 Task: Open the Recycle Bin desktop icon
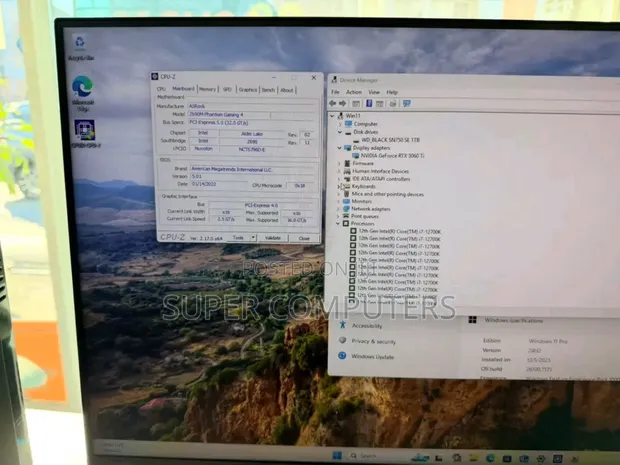point(80,47)
